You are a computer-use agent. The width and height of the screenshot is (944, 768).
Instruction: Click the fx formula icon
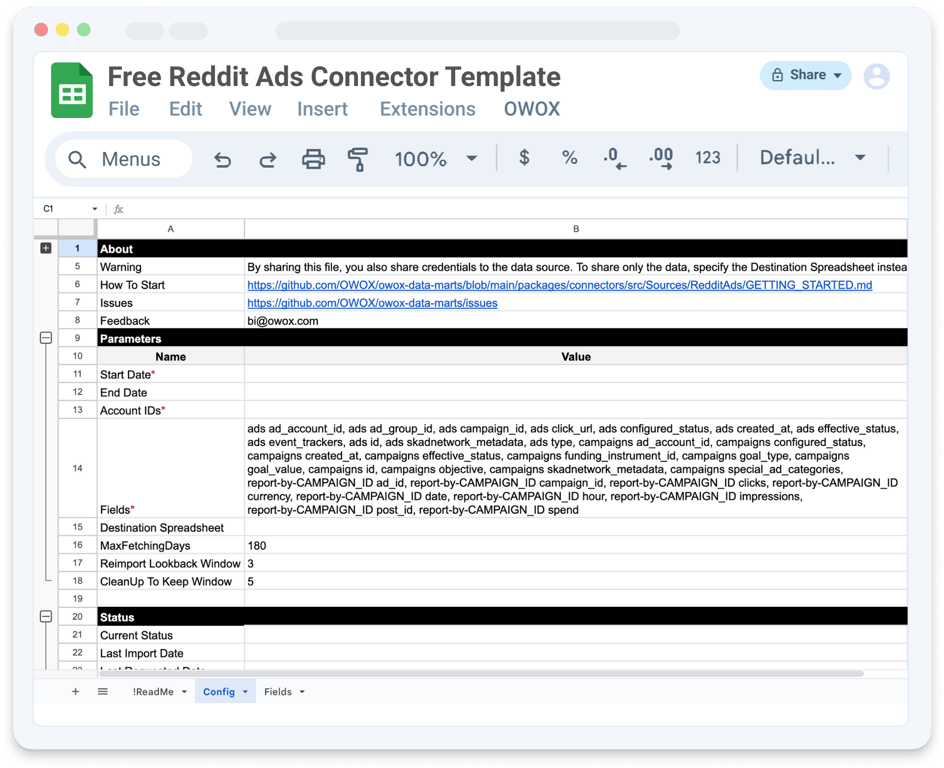[119, 209]
